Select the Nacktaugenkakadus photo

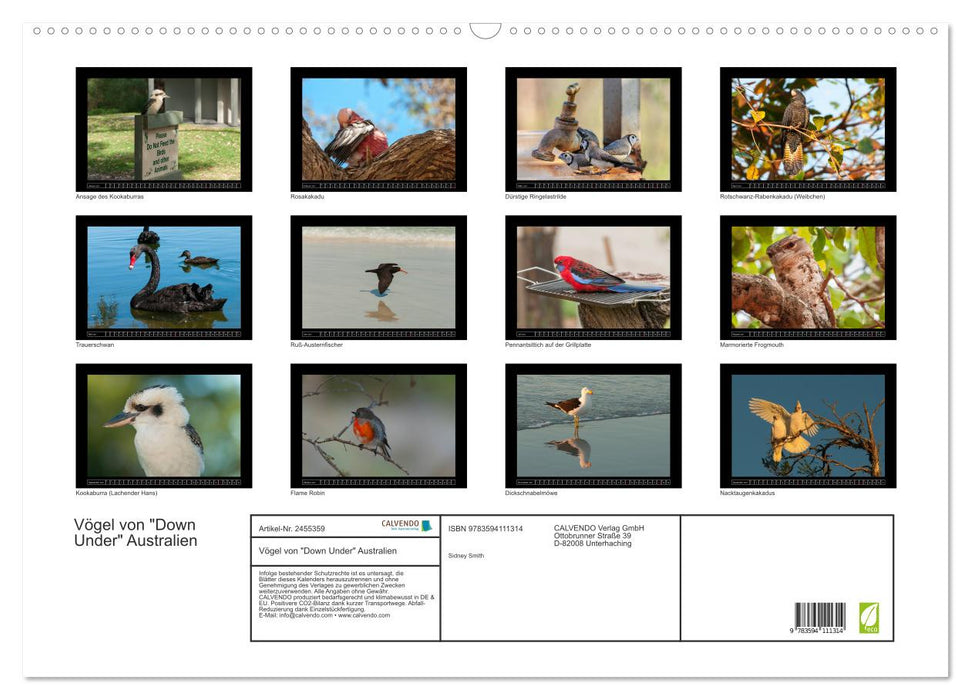pyautogui.click(x=808, y=426)
